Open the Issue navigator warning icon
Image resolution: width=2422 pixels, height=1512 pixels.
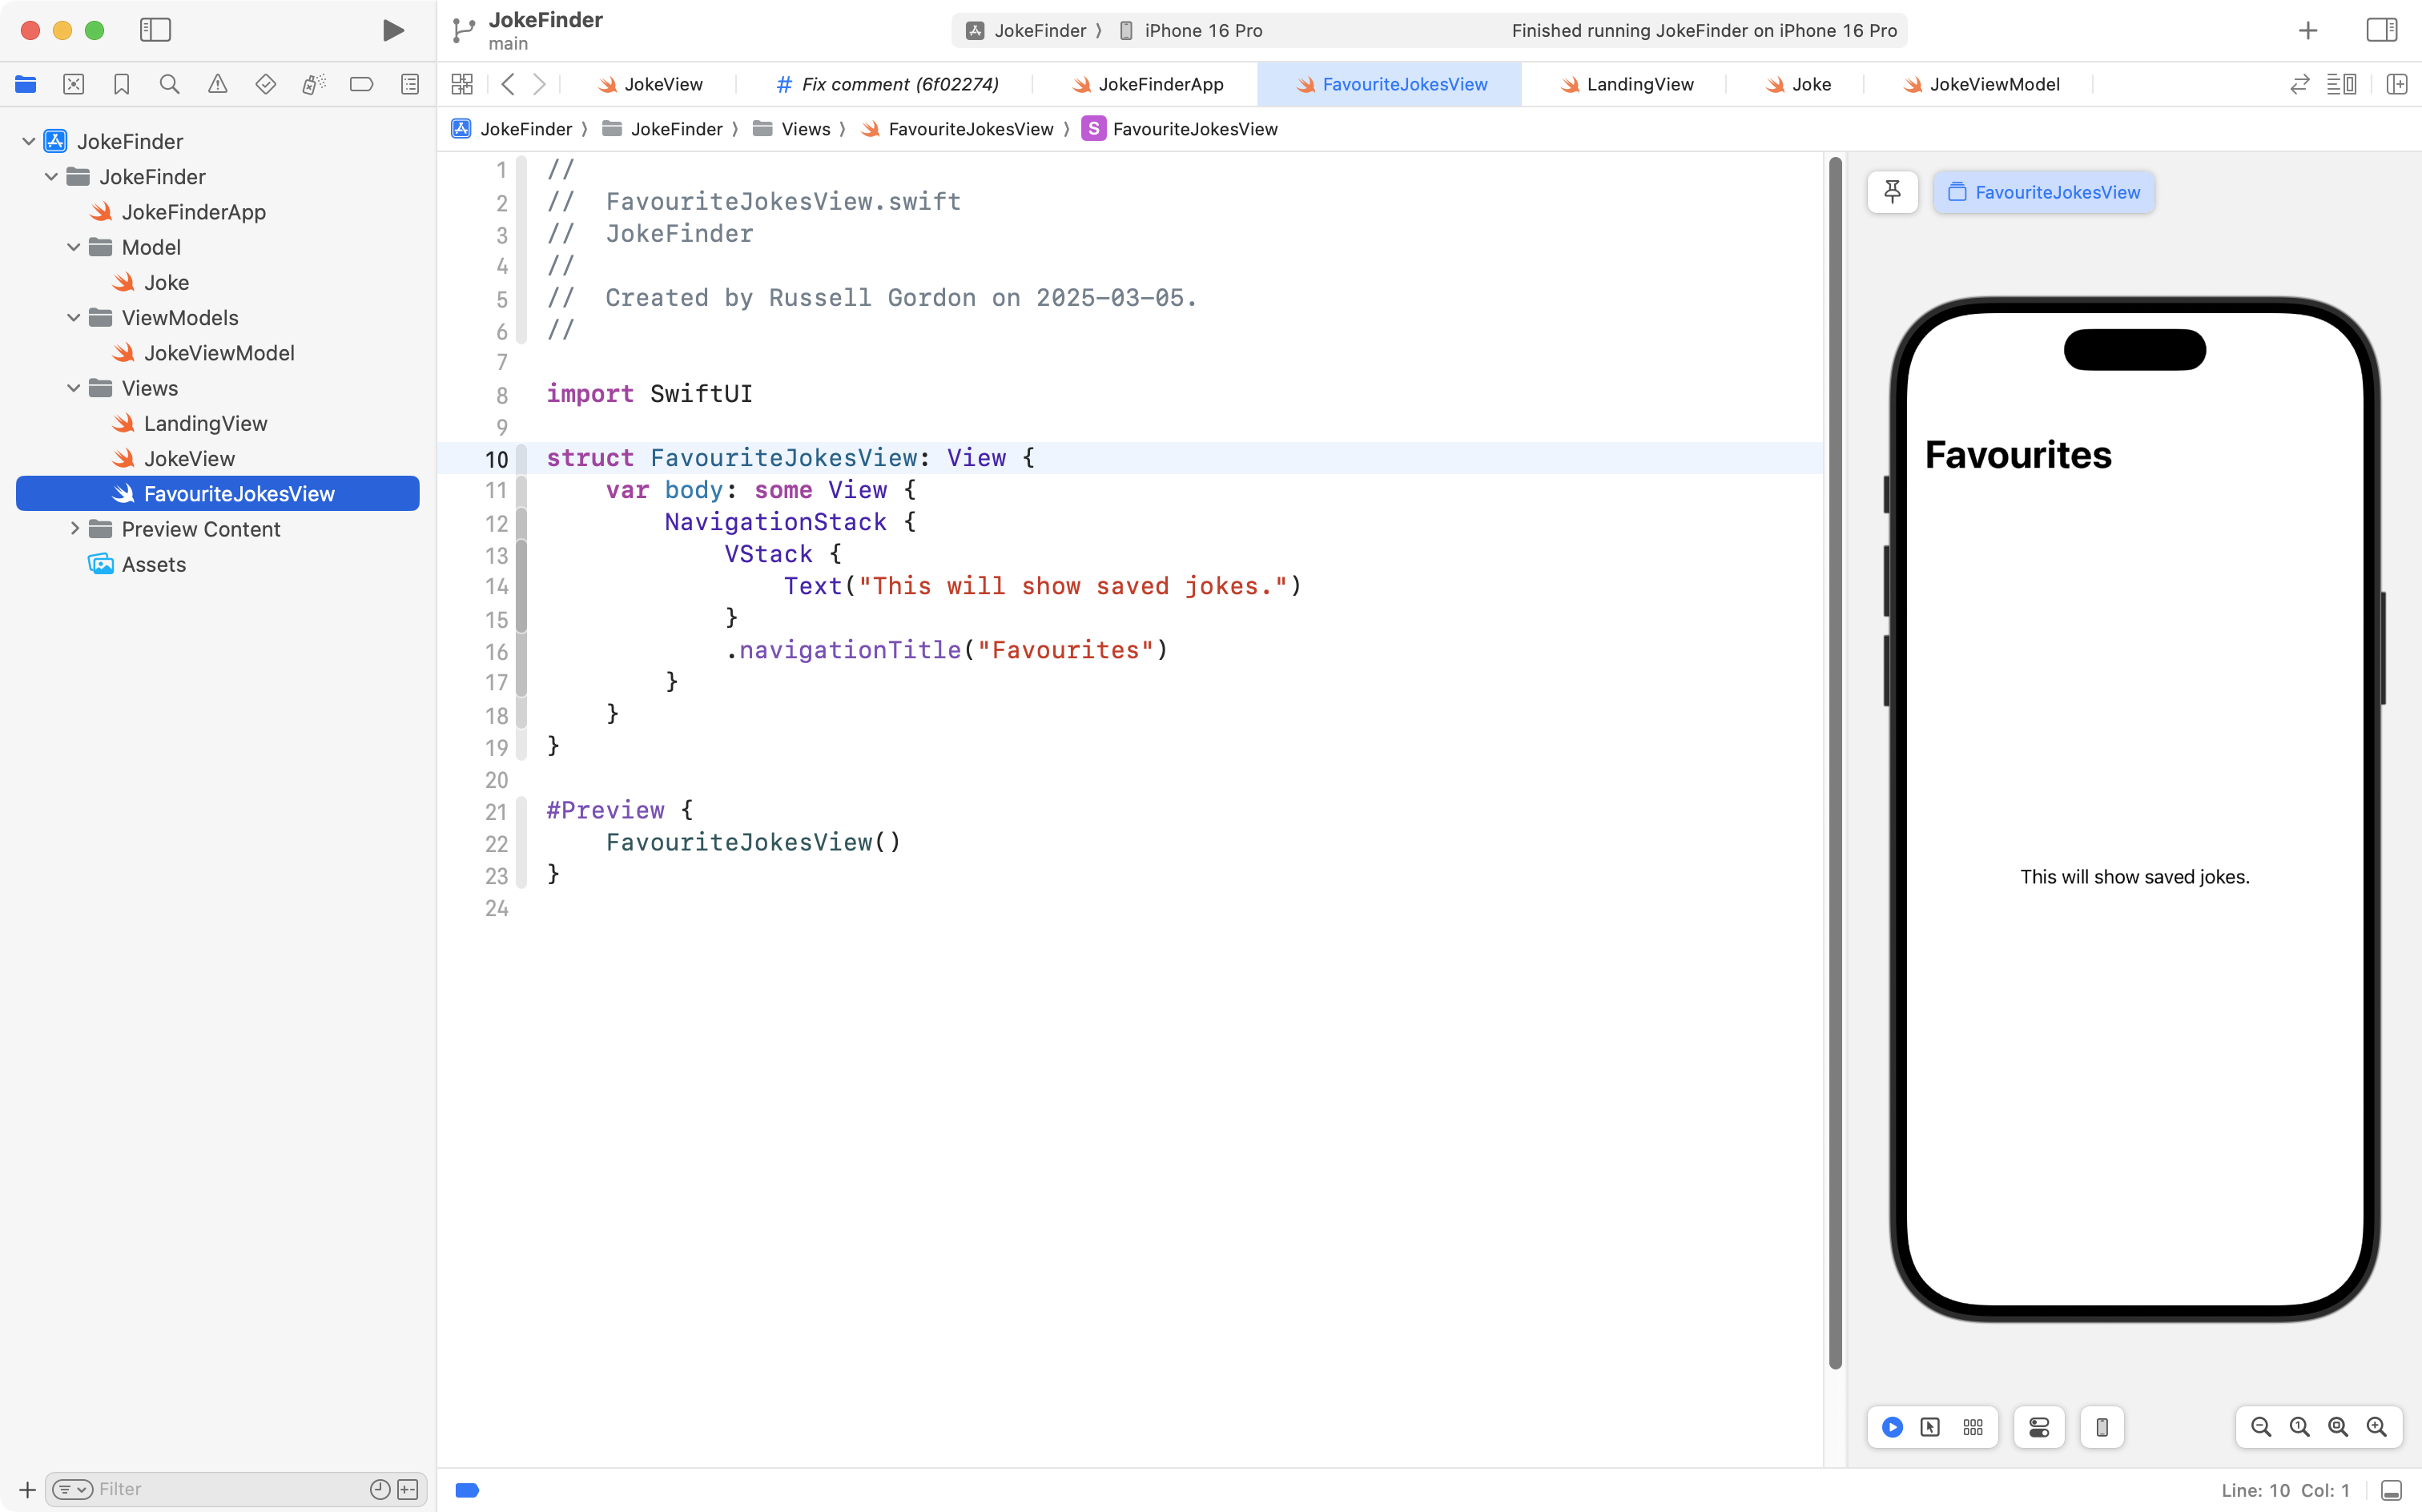click(x=217, y=84)
